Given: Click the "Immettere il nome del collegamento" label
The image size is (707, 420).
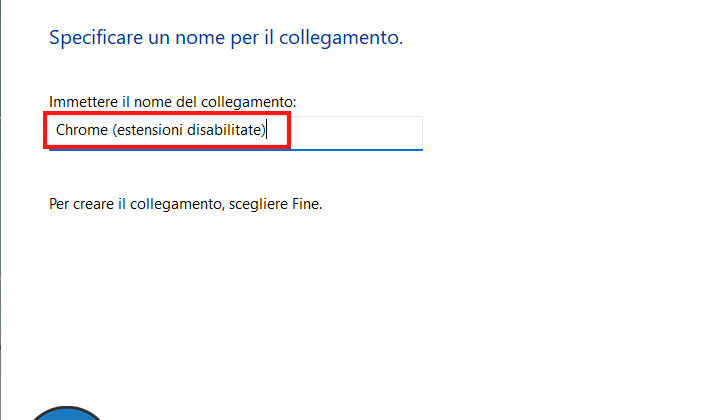Looking at the screenshot, I should [x=172, y=102].
